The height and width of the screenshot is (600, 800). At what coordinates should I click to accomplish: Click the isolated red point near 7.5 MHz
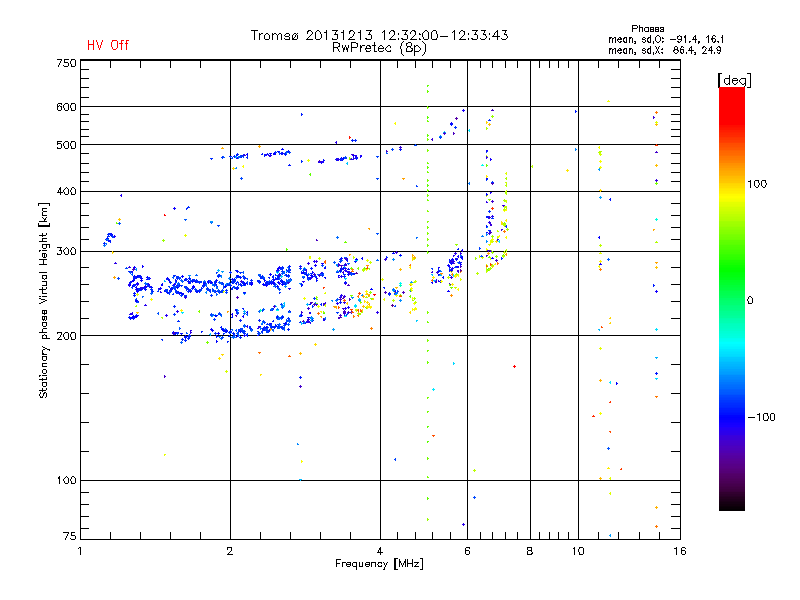514,366
